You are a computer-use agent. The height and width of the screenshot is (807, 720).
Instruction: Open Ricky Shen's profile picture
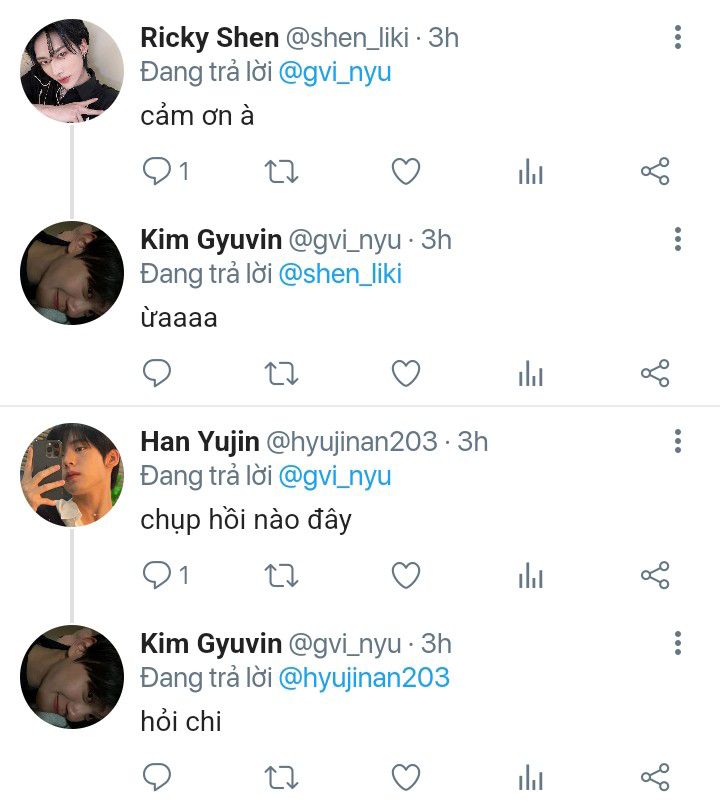coord(72,71)
